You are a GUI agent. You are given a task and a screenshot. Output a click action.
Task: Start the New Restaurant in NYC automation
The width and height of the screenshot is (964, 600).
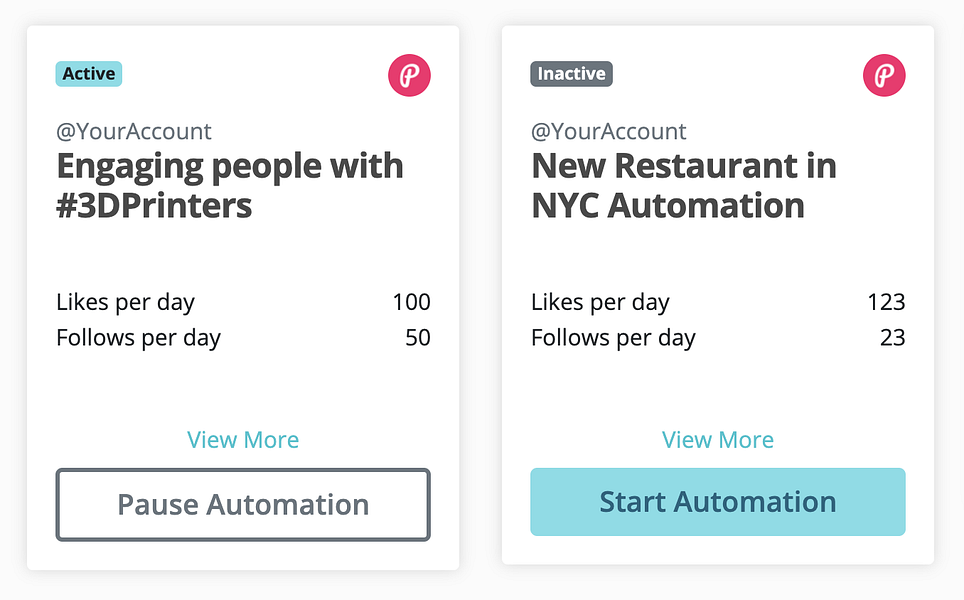(717, 502)
